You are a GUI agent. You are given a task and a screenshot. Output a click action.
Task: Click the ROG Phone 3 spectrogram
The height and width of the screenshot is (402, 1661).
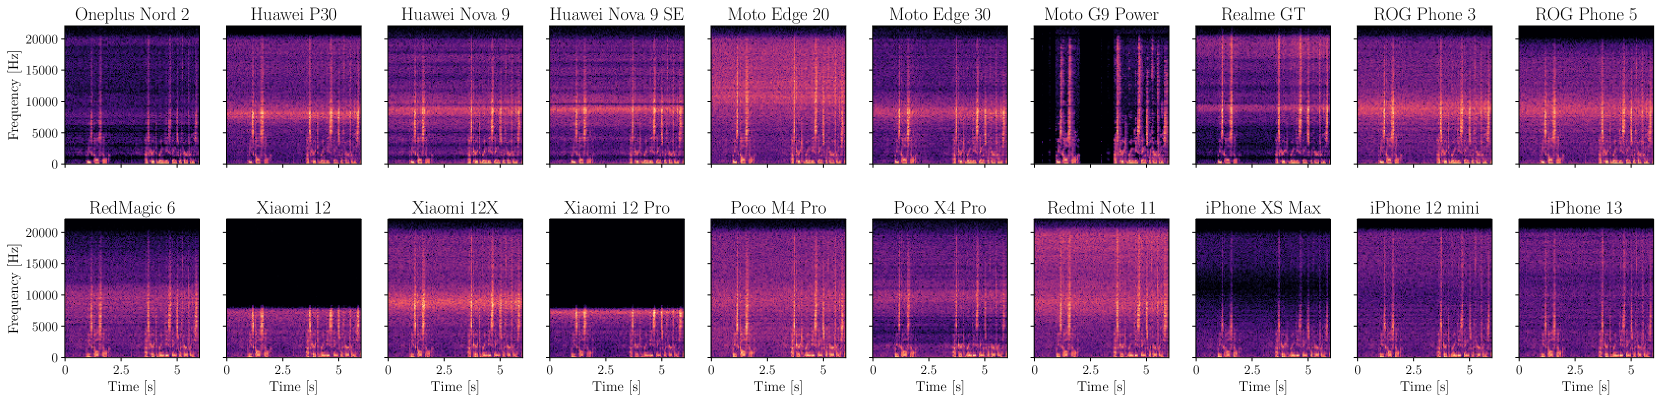coord(1424,95)
